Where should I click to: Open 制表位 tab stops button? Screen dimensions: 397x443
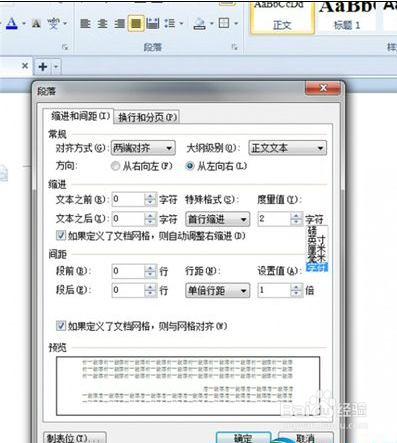[75, 437]
